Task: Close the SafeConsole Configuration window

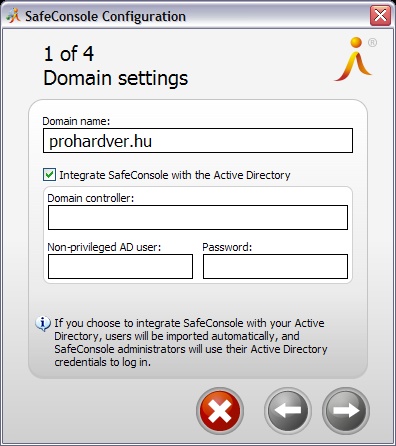Action: [380, 15]
